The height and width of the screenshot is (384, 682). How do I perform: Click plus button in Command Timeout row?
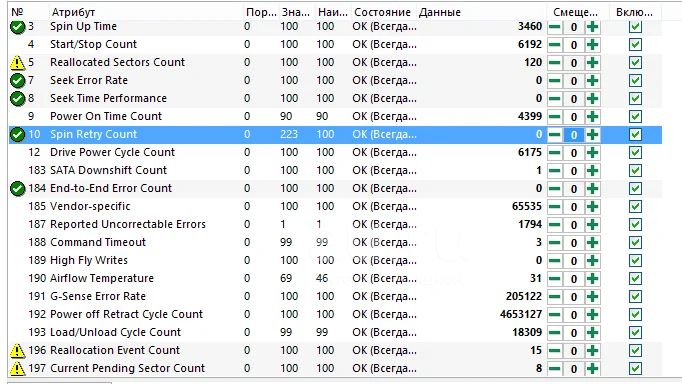coord(592,243)
